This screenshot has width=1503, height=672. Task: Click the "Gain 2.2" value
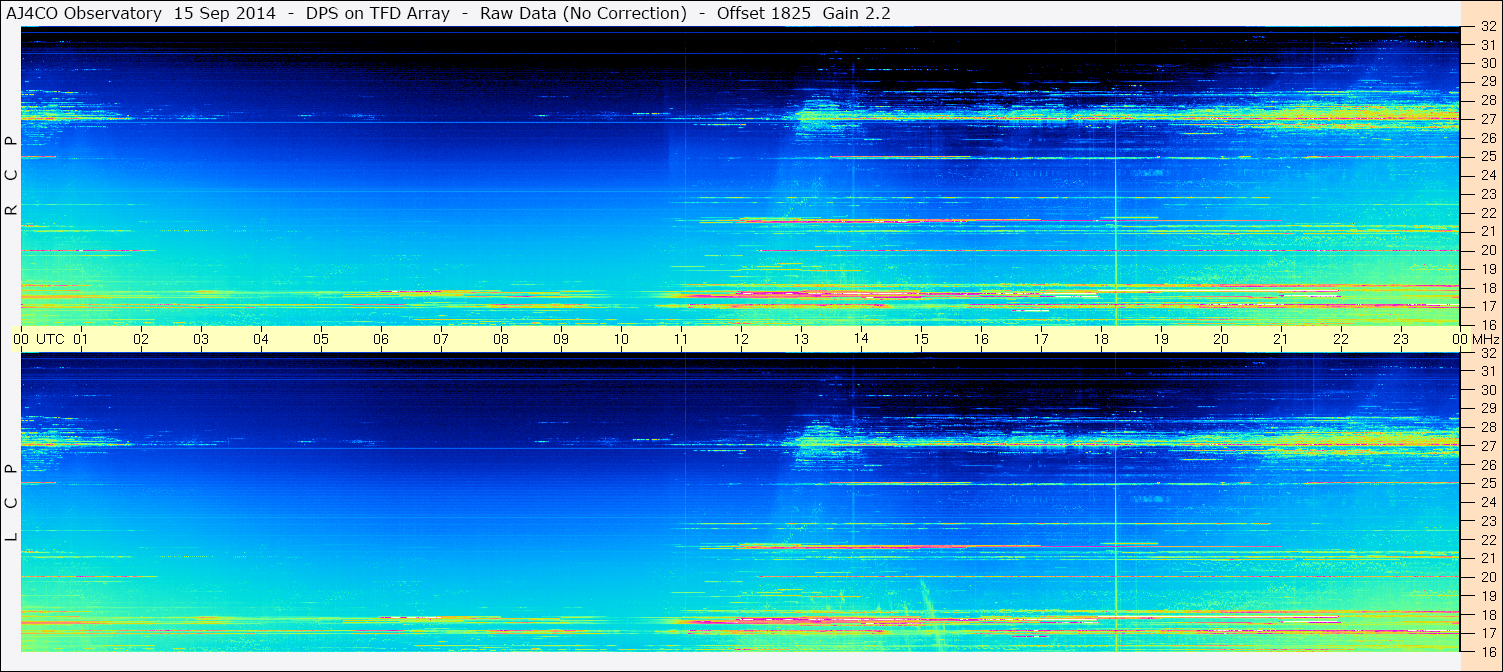pyautogui.click(x=857, y=14)
